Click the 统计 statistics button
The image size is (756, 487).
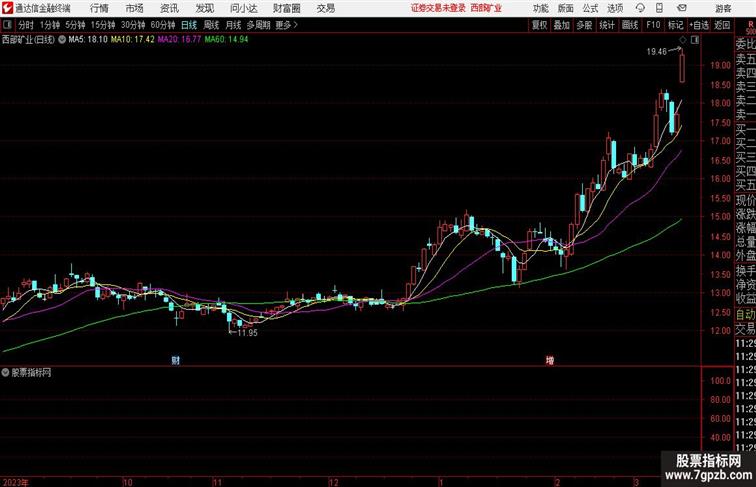(607, 25)
